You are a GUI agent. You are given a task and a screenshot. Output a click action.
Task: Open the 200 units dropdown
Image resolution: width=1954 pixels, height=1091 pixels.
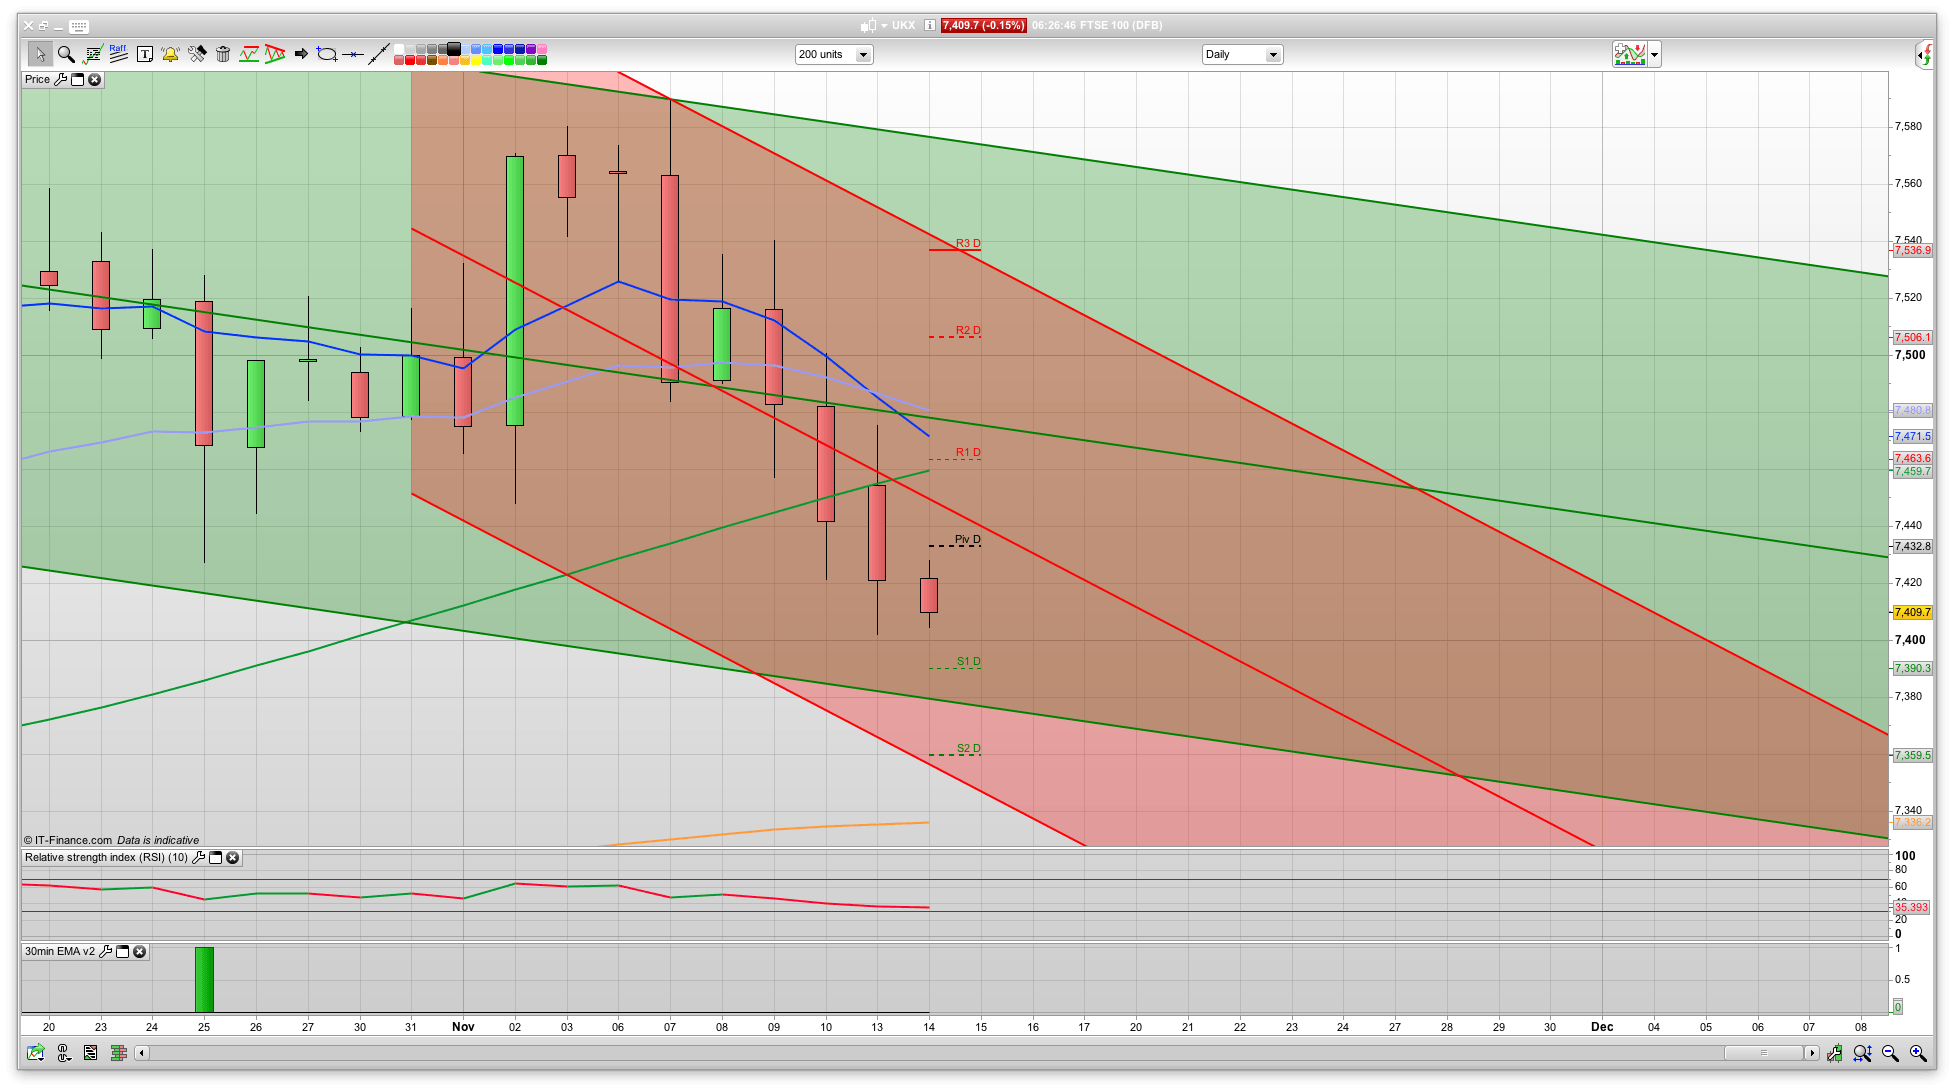pyautogui.click(x=834, y=54)
